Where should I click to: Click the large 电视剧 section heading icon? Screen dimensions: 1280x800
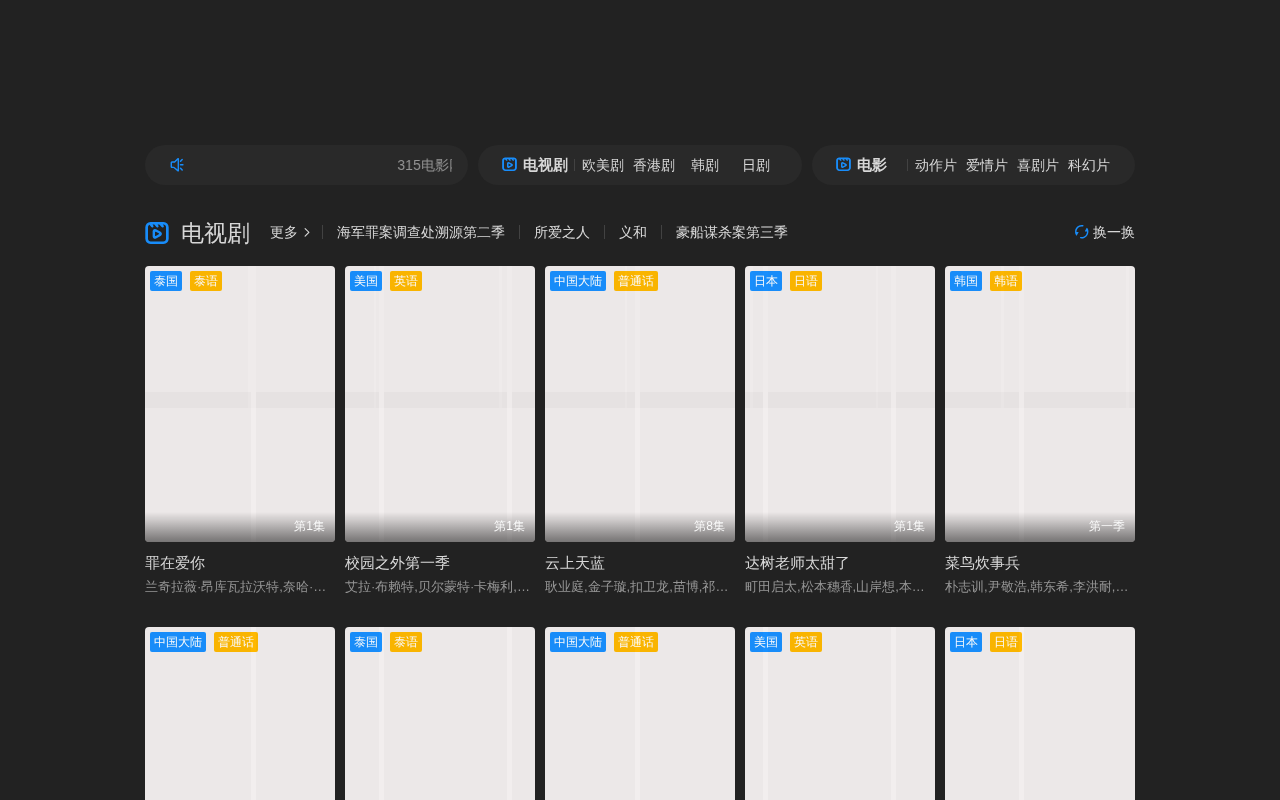[157, 233]
